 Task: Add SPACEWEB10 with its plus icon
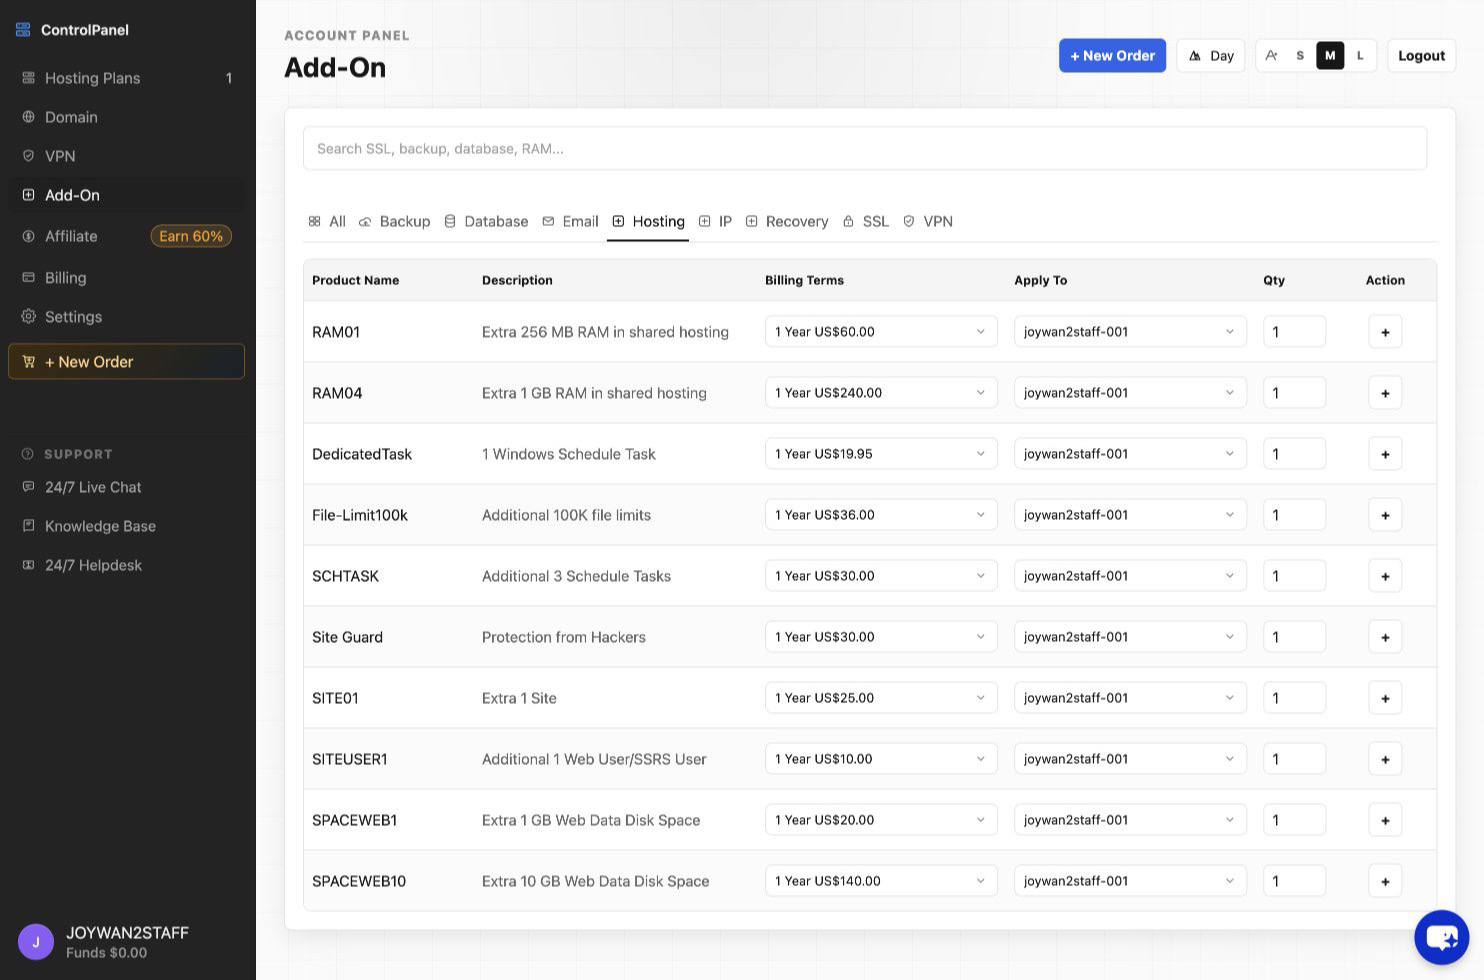tap(1385, 881)
